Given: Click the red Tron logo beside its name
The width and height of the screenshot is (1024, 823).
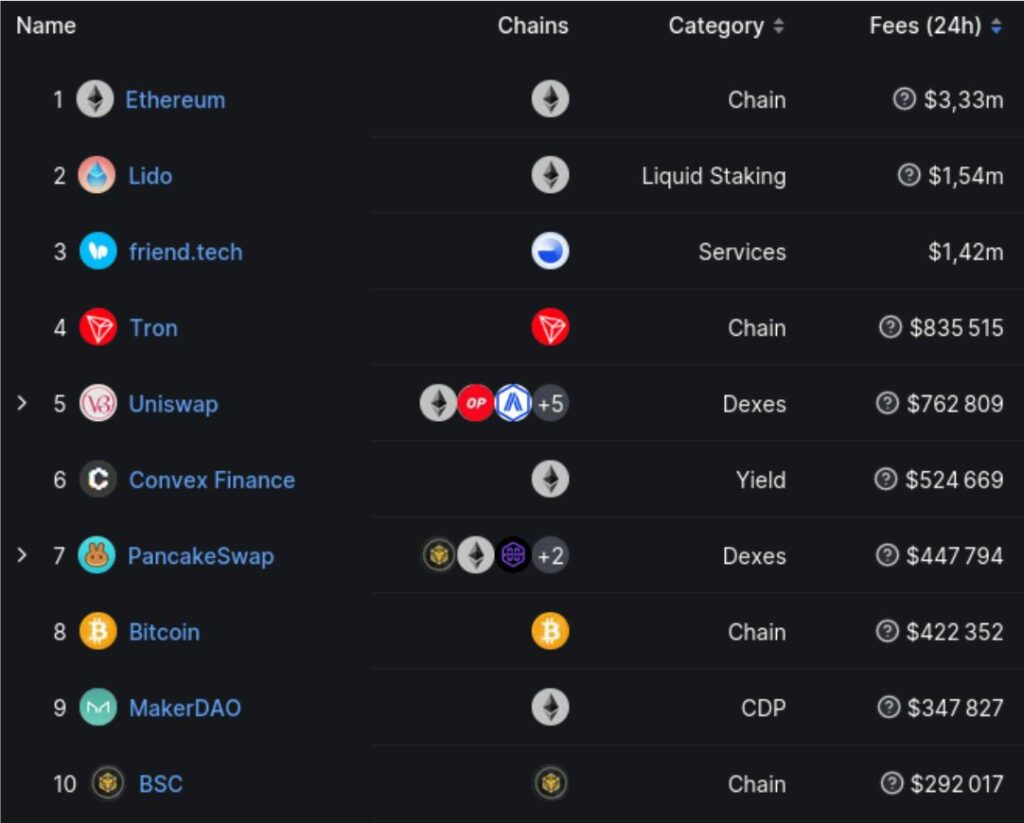Looking at the screenshot, I should pyautogui.click(x=97, y=328).
